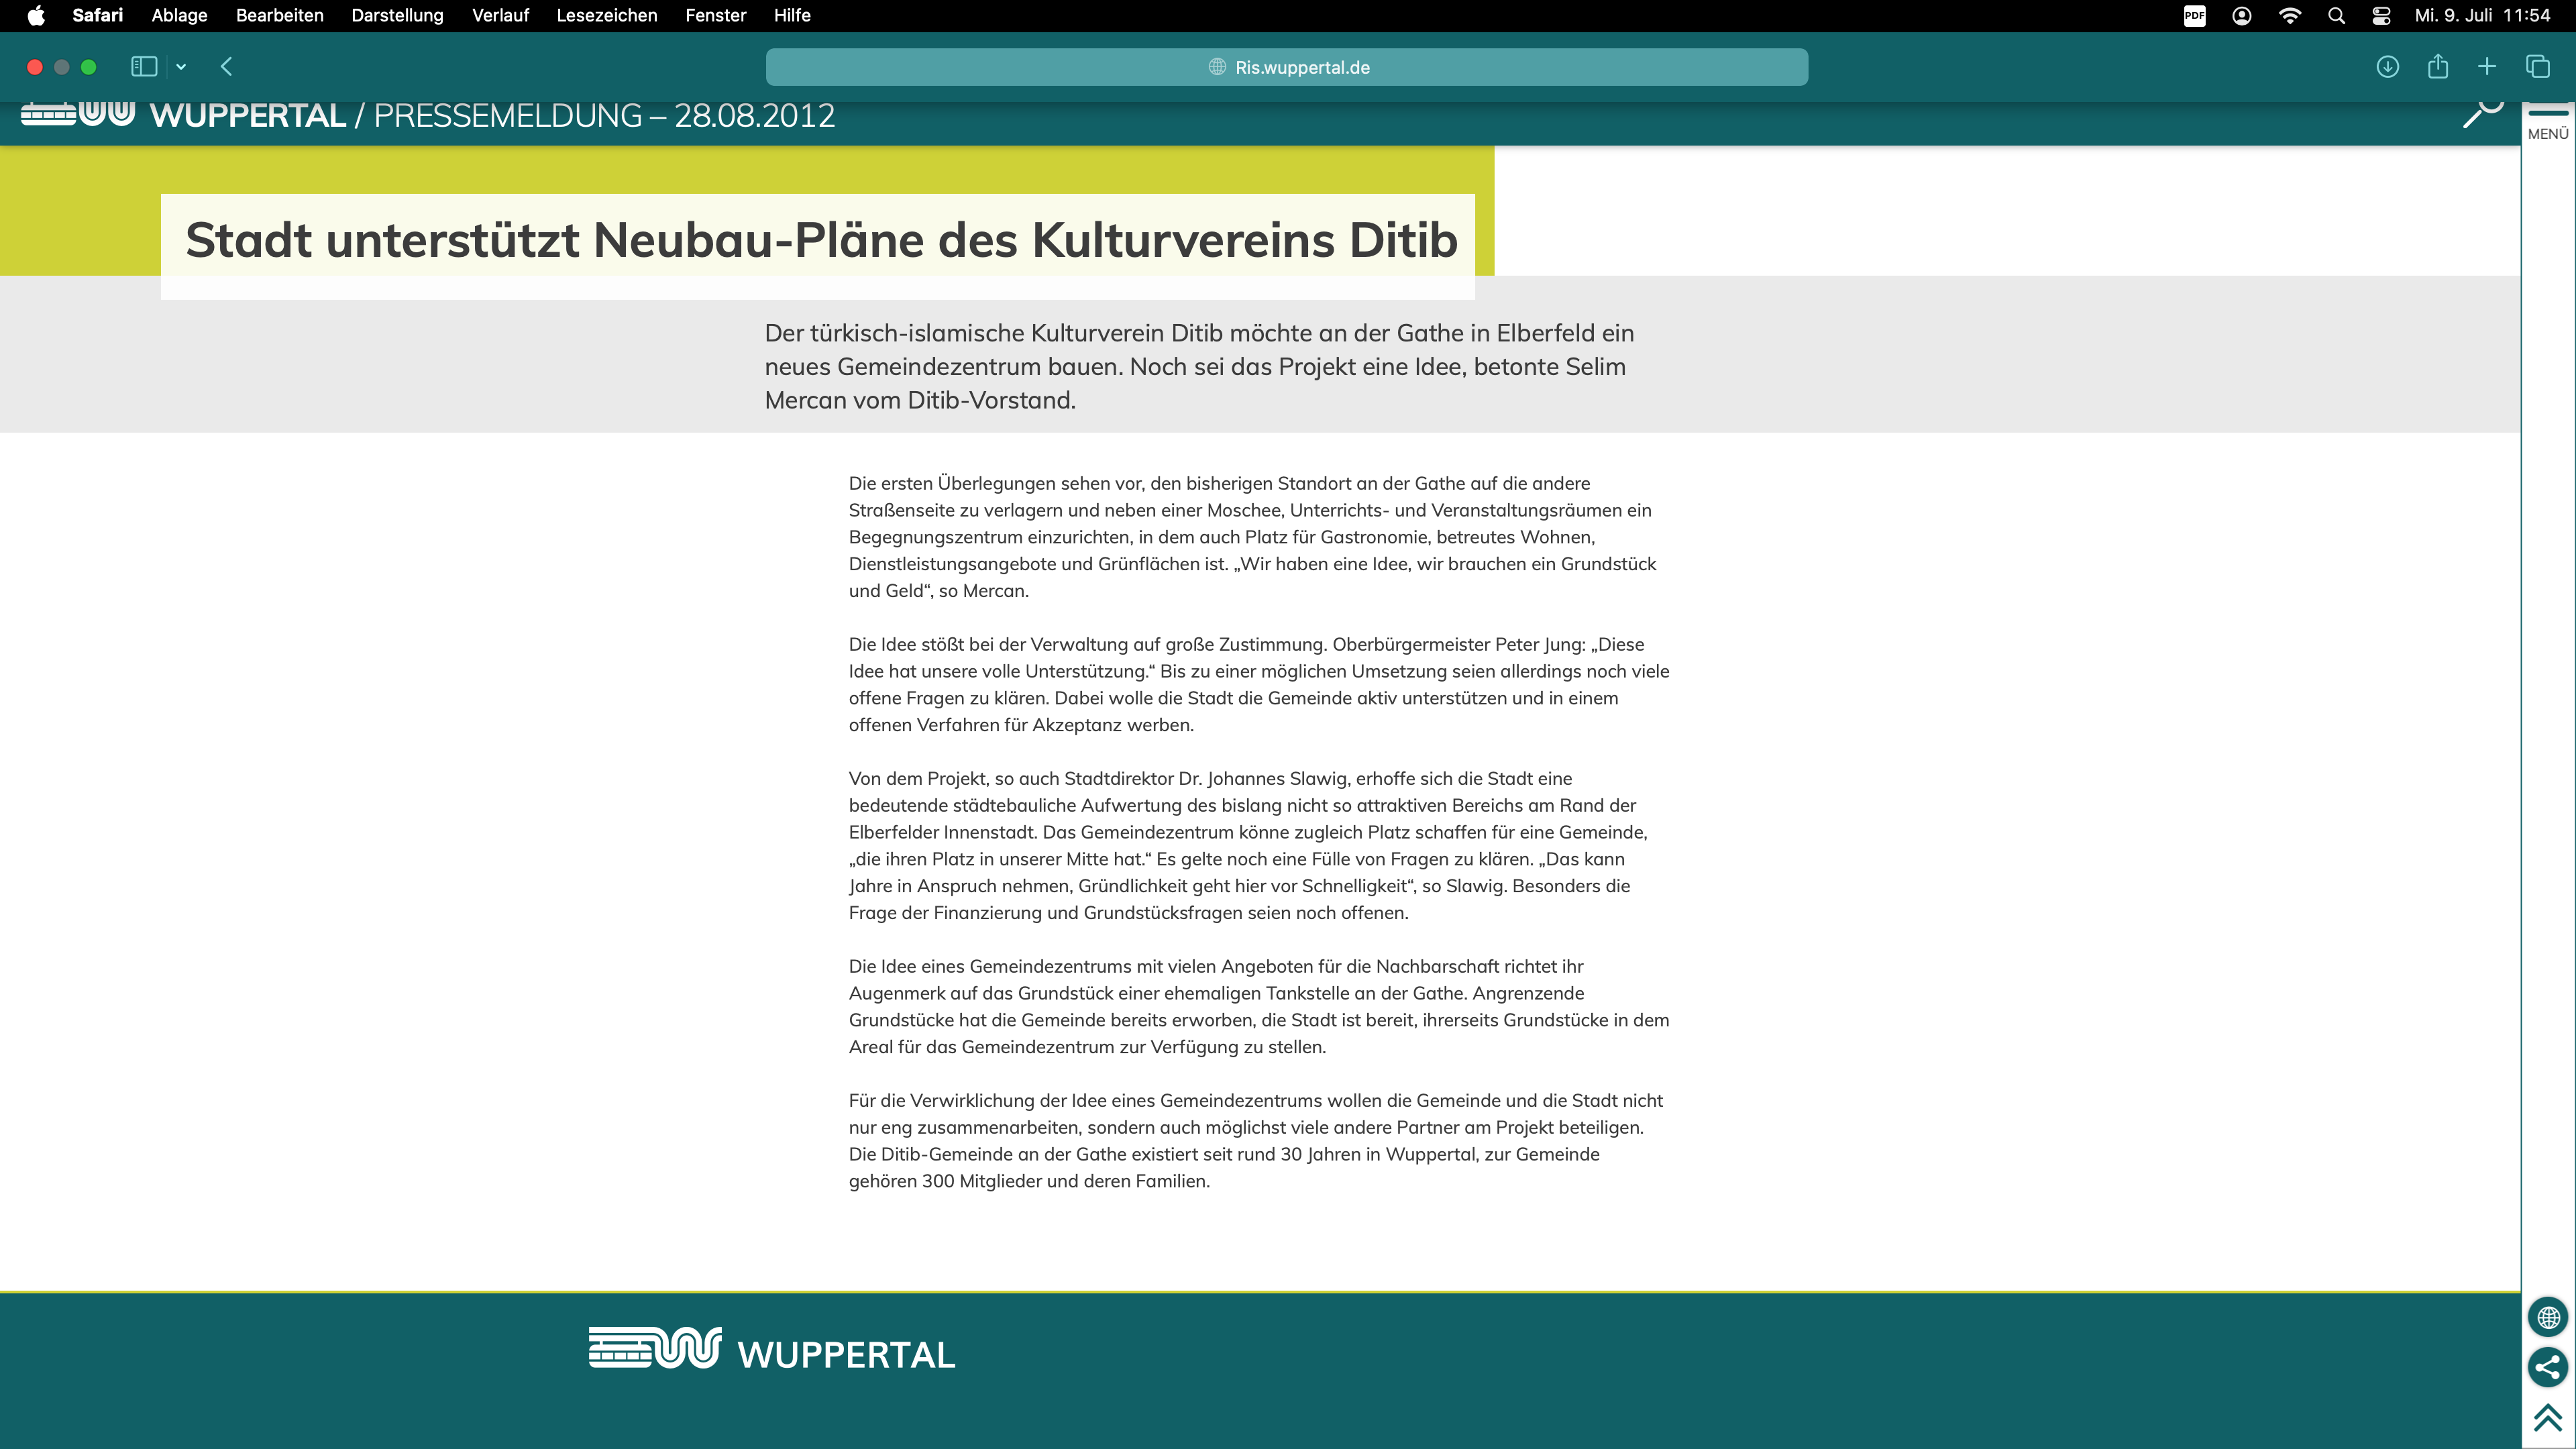
Task: Open the Fenster menu
Action: [x=715, y=15]
